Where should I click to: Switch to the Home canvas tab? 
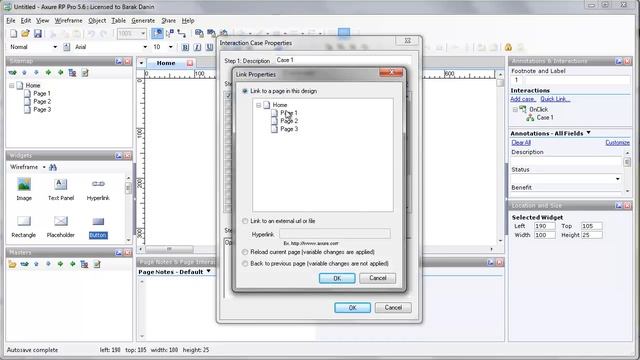(166, 63)
